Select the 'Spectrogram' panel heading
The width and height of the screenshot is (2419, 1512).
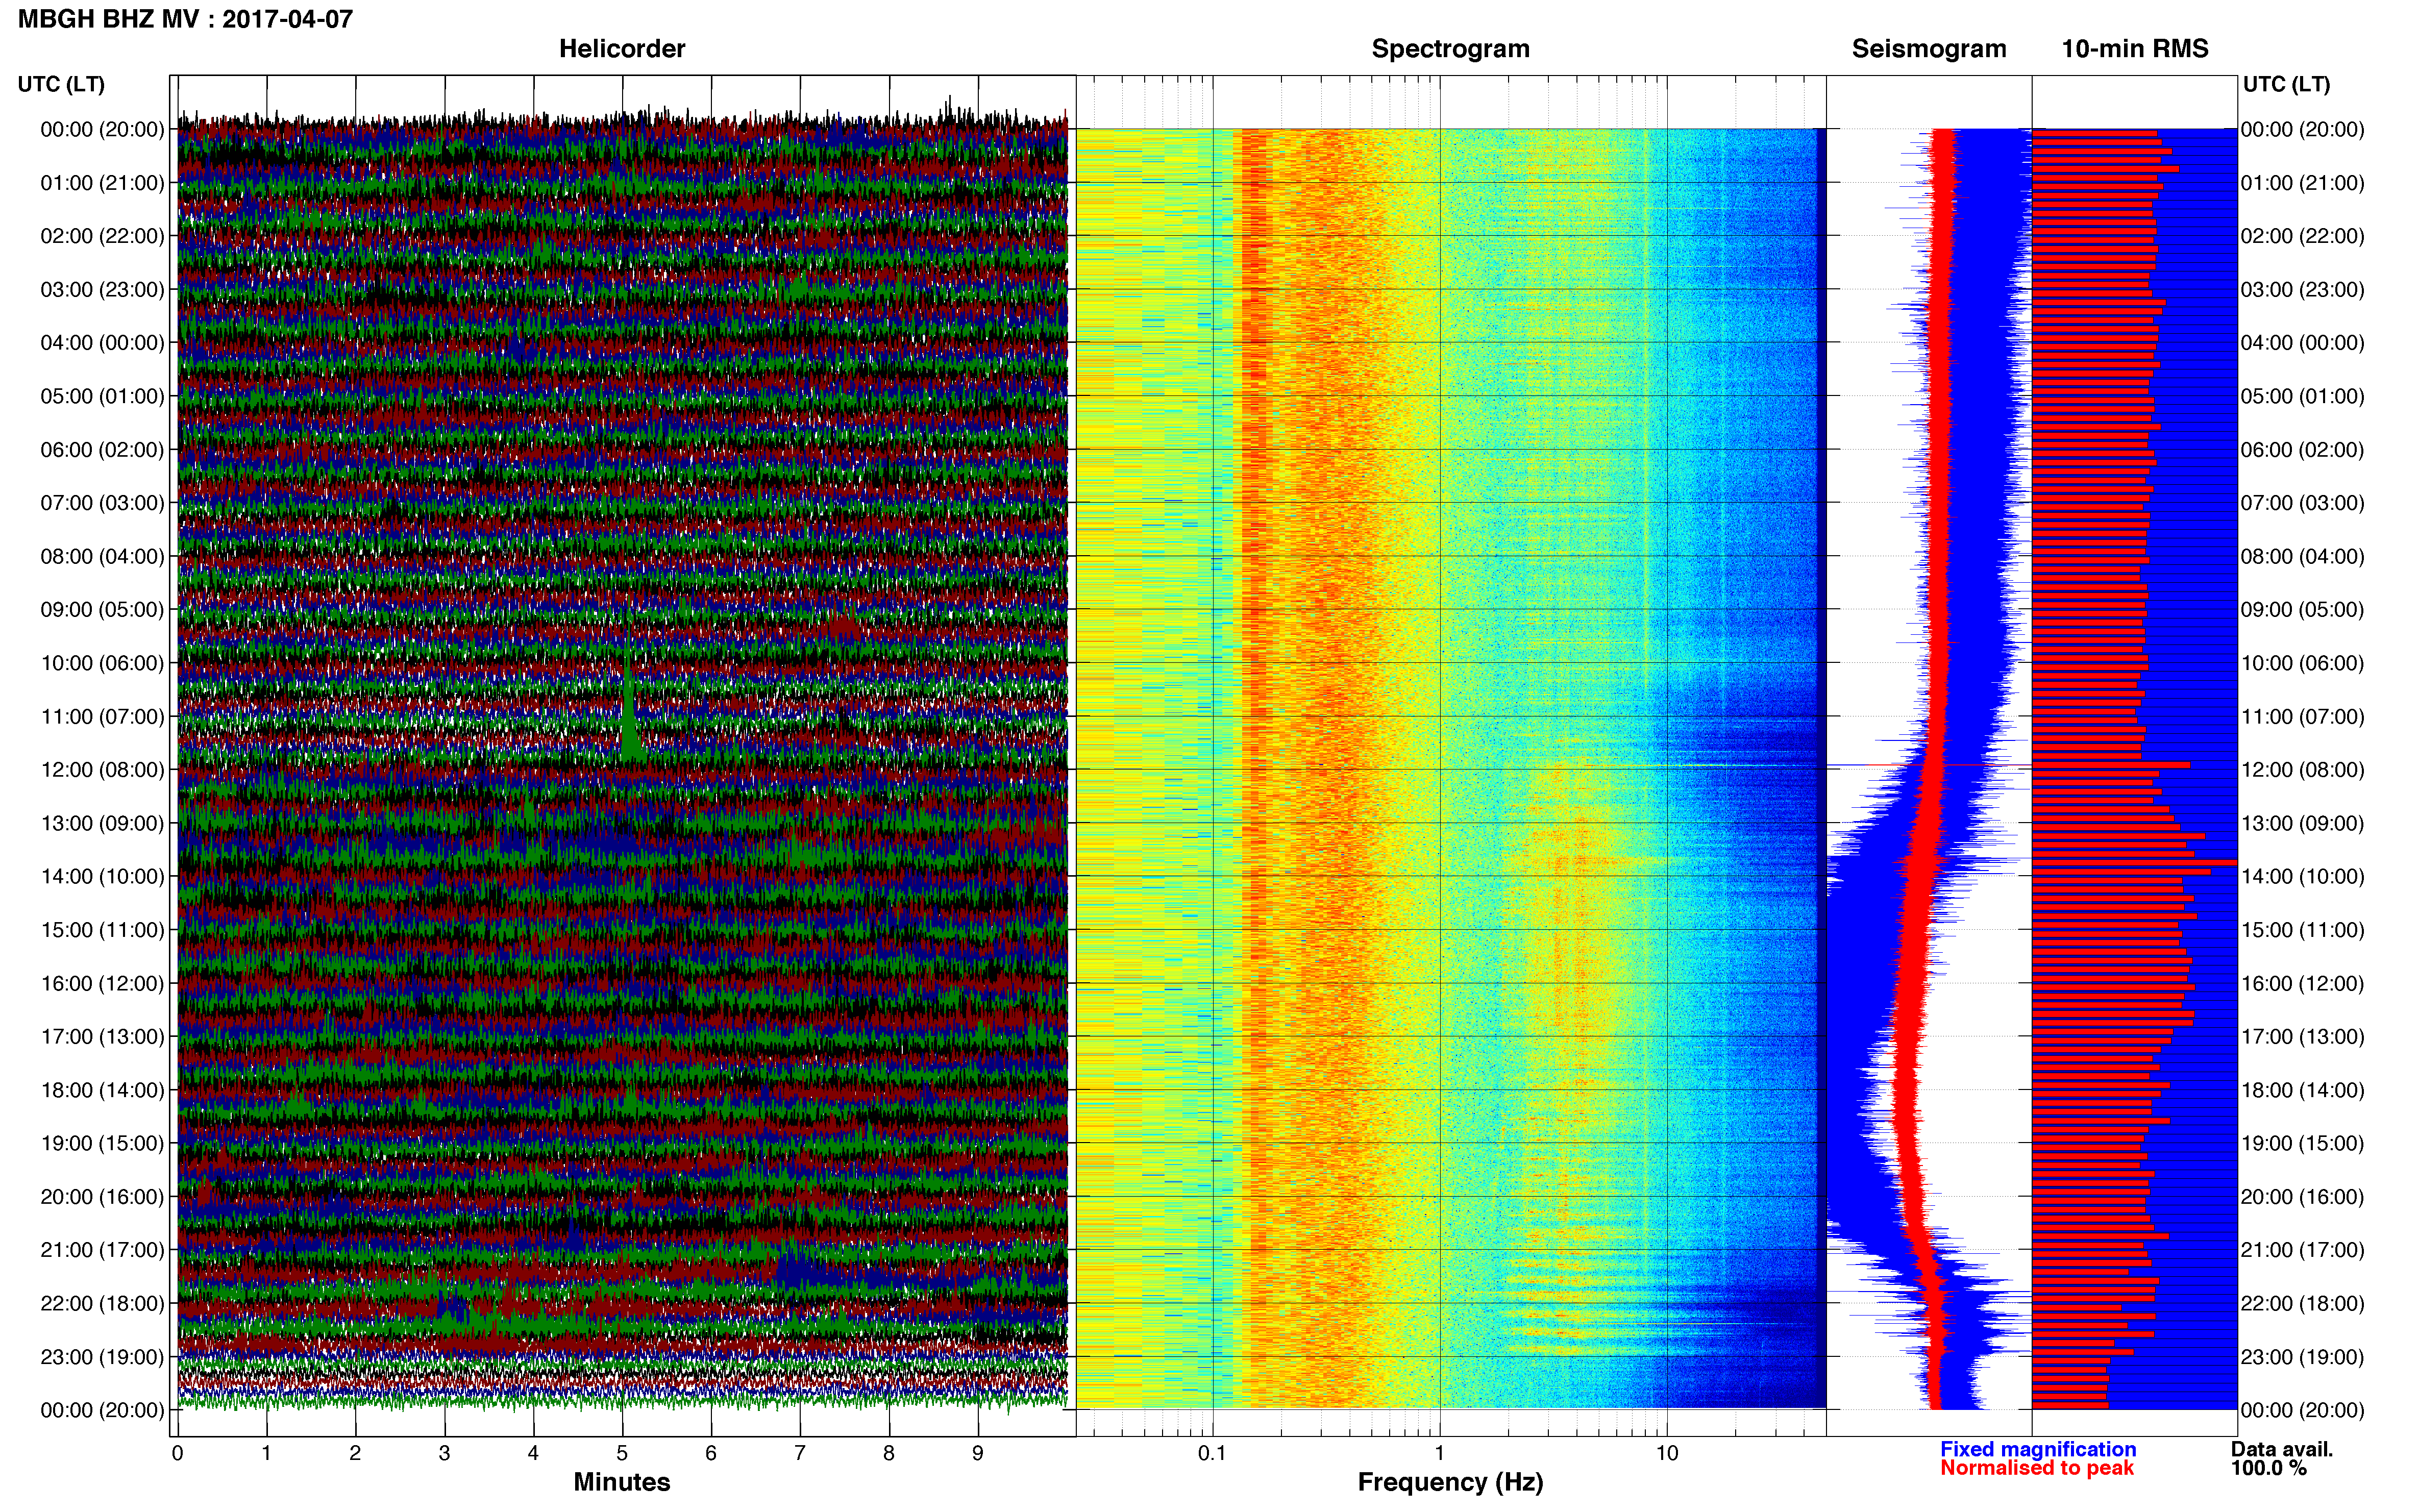pyautogui.click(x=1450, y=49)
